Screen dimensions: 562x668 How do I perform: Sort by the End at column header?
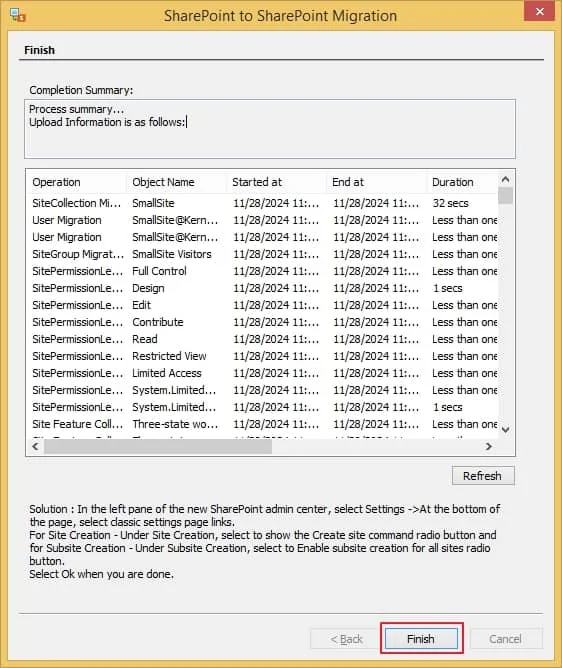(x=376, y=182)
